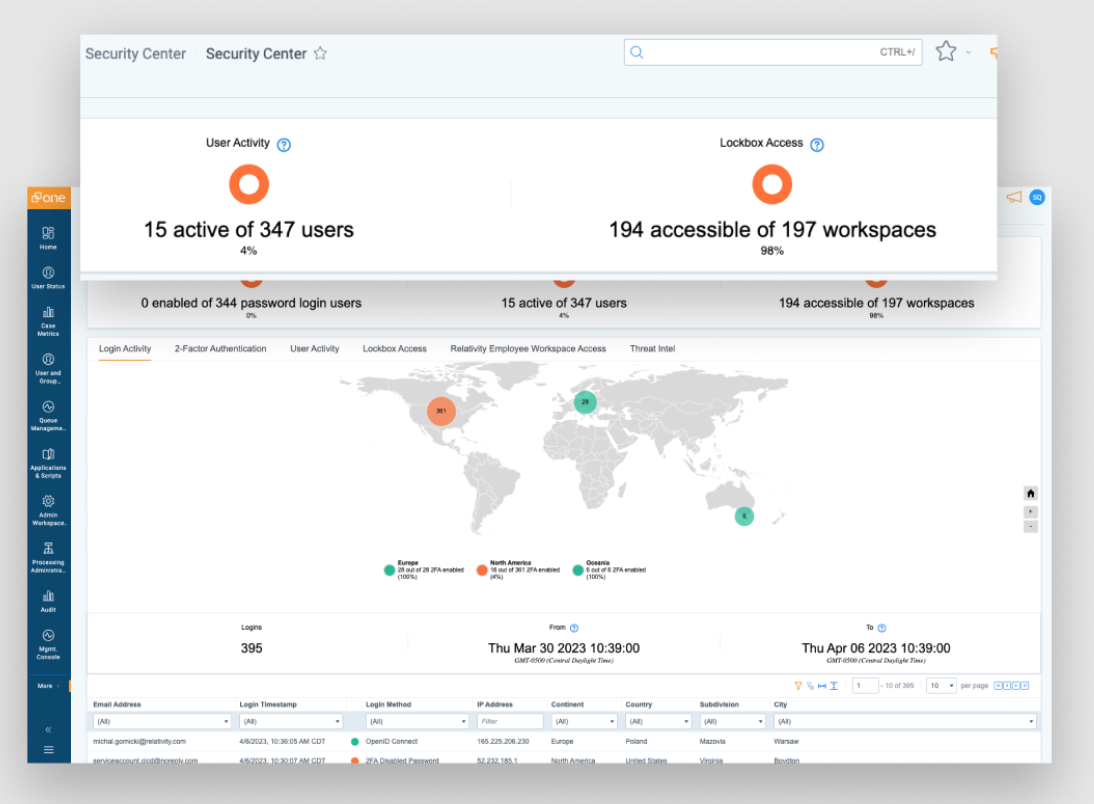Collapse sidebar with double chevron icon
This screenshot has height=804, width=1094.
48,729
